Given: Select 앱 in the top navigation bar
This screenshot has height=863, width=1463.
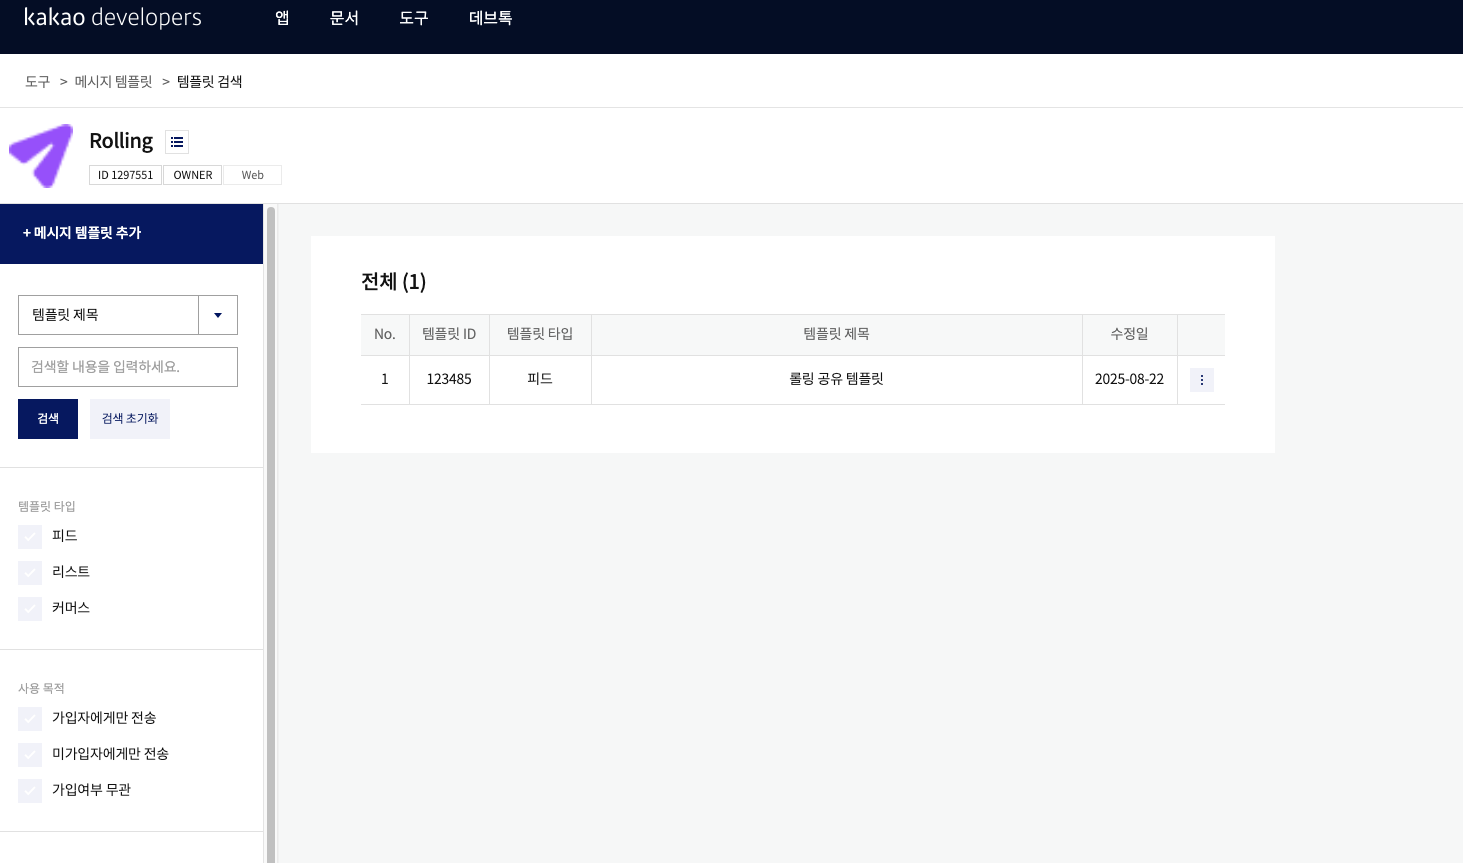Looking at the screenshot, I should pos(281,17).
